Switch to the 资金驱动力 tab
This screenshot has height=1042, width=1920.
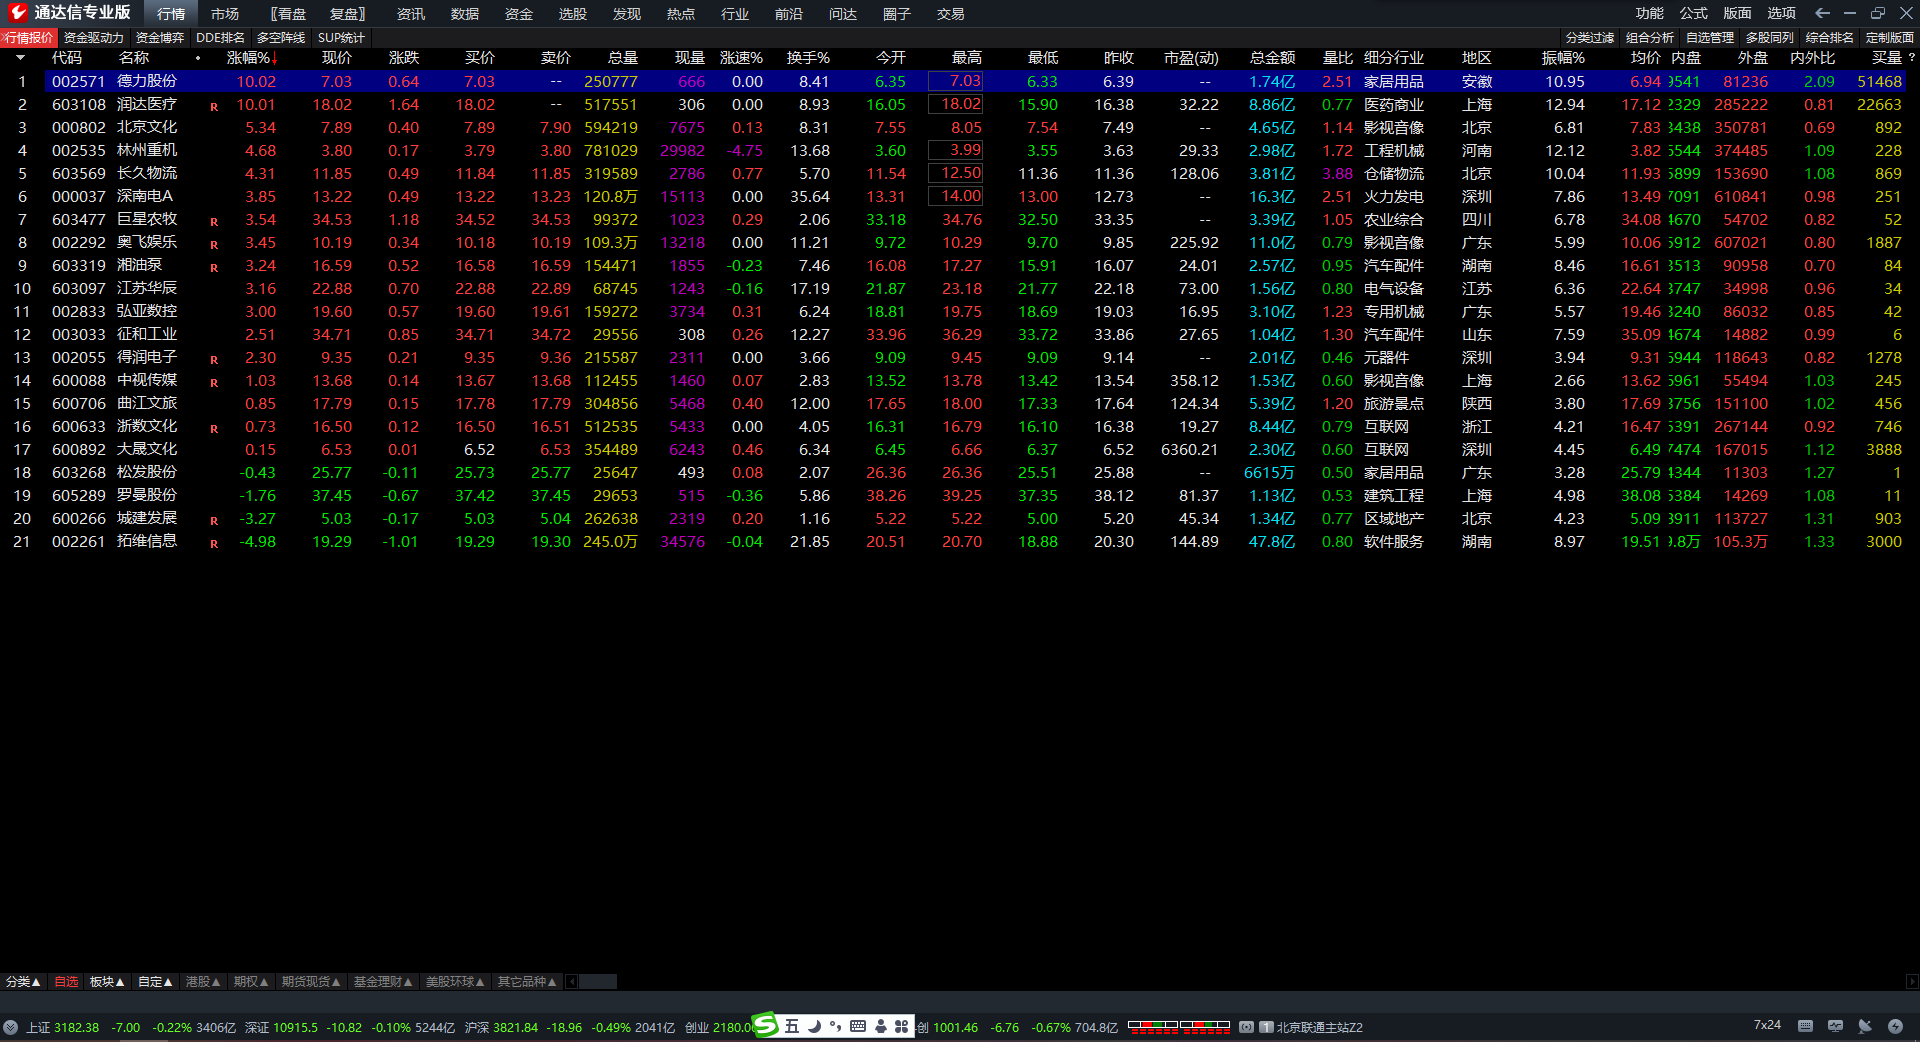coord(94,38)
